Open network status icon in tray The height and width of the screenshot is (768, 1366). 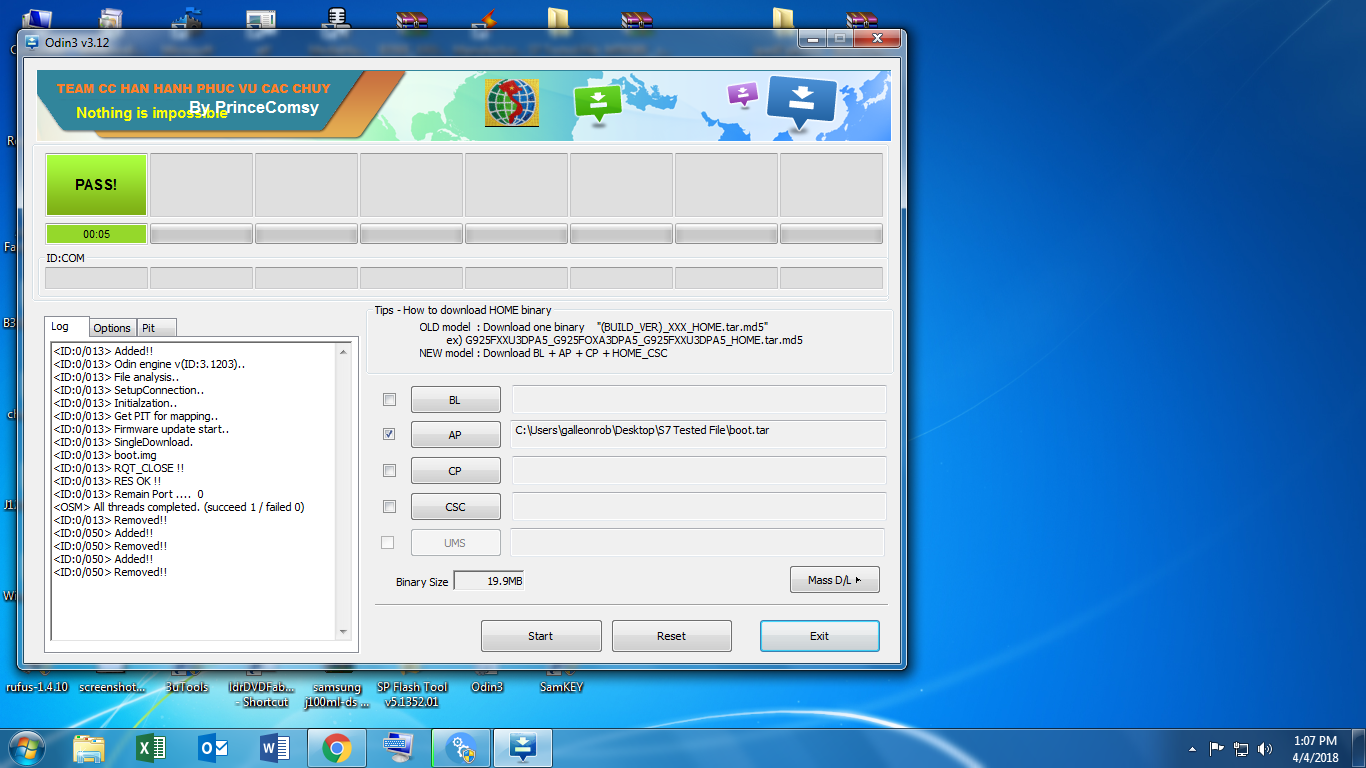click(x=1241, y=748)
